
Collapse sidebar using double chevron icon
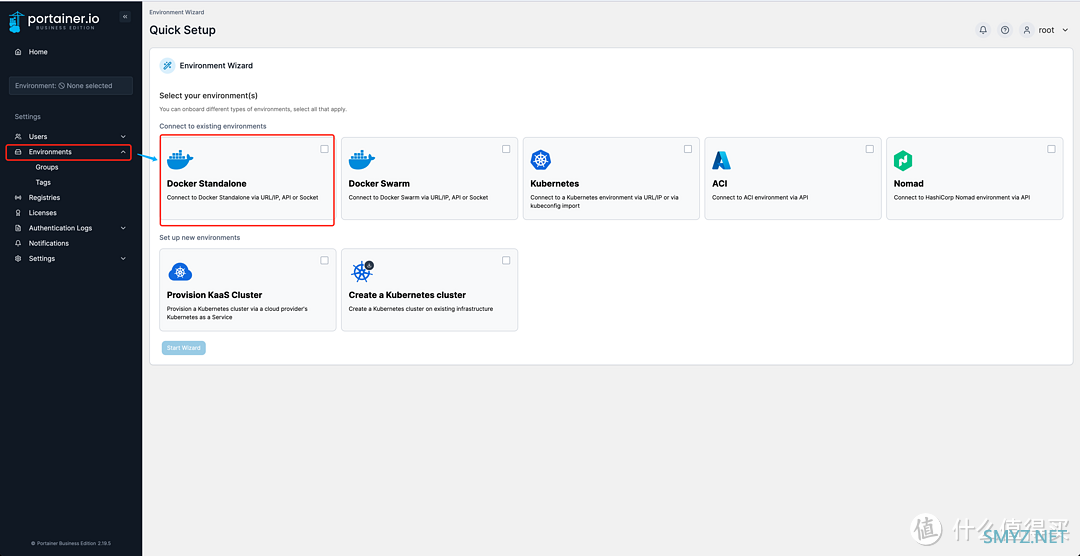(x=125, y=17)
